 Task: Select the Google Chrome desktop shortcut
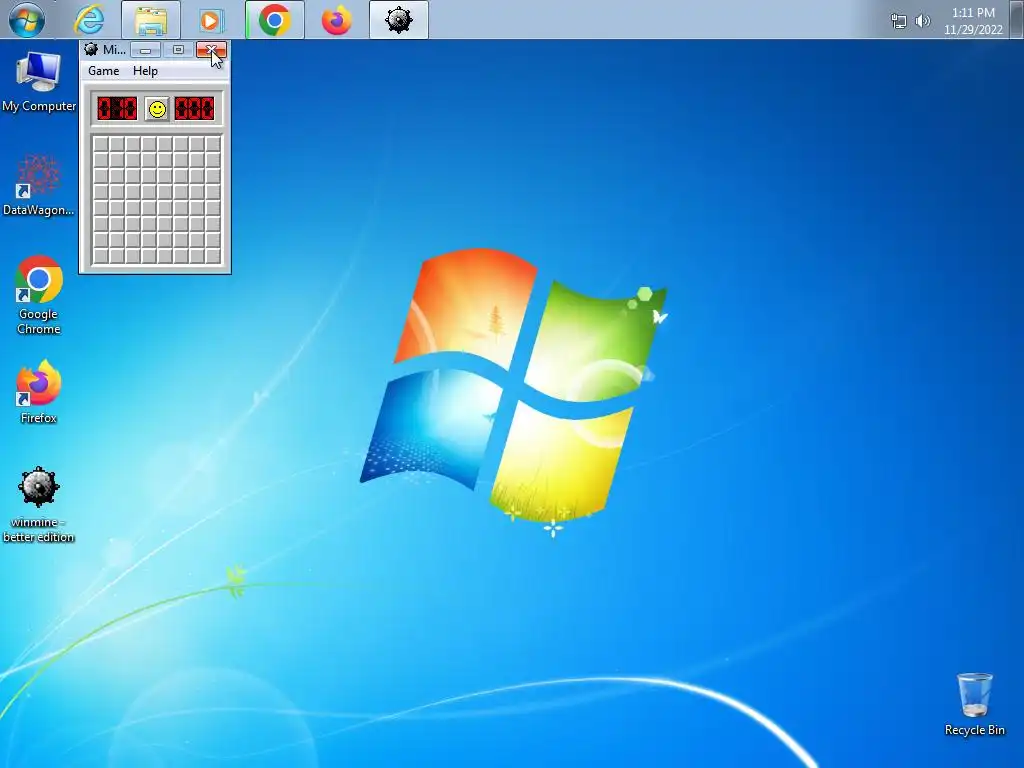pyautogui.click(x=39, y=296)
